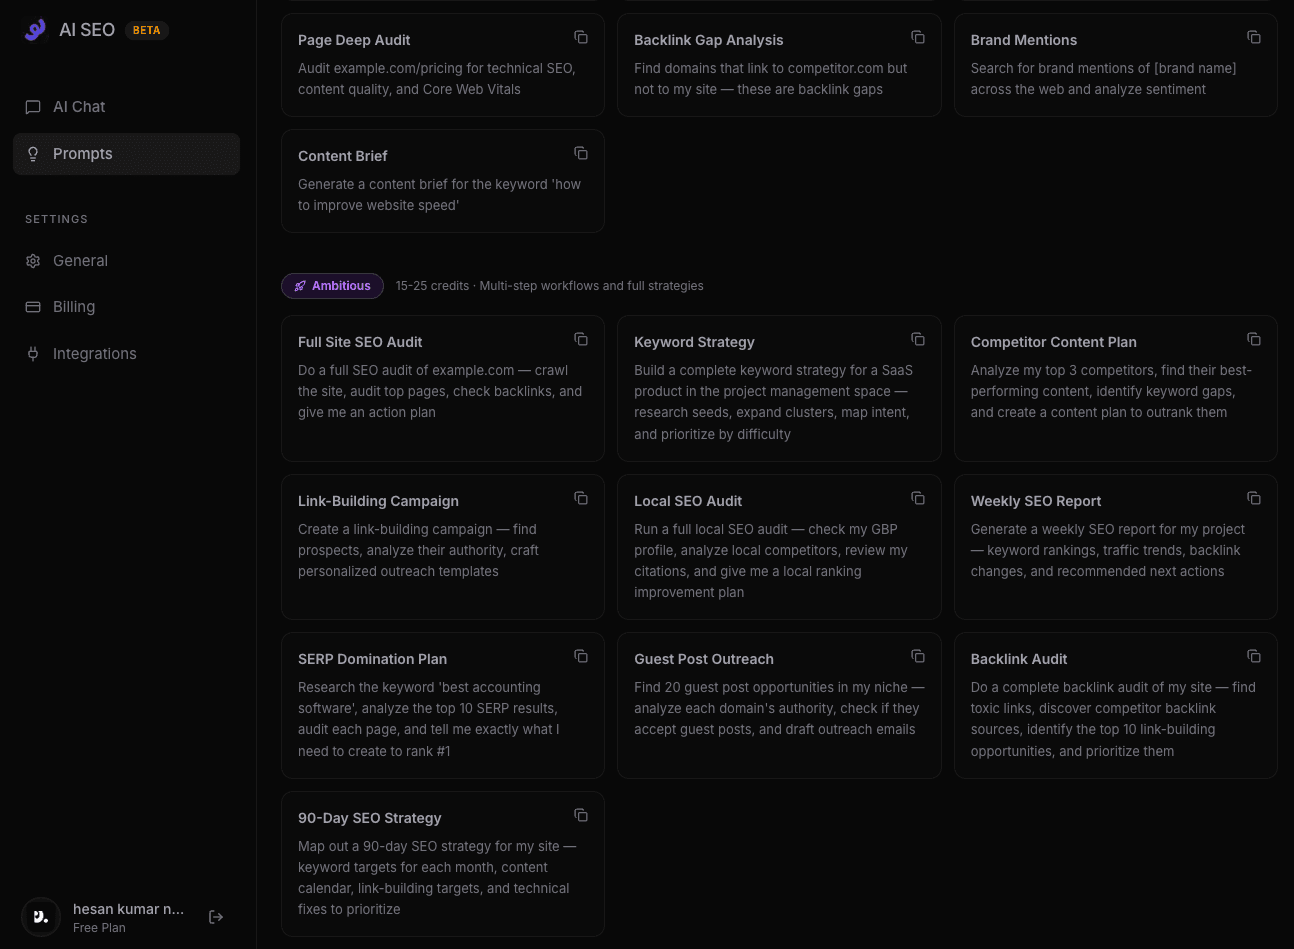Click the log out icon
The width and height of the screenshot is (1294, 949).
(216, 917)
